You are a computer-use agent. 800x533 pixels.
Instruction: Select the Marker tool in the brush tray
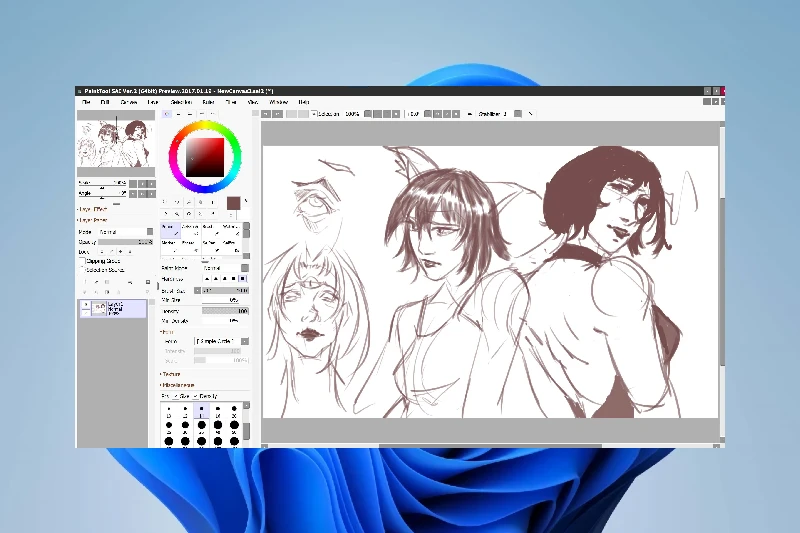point(168,242)
